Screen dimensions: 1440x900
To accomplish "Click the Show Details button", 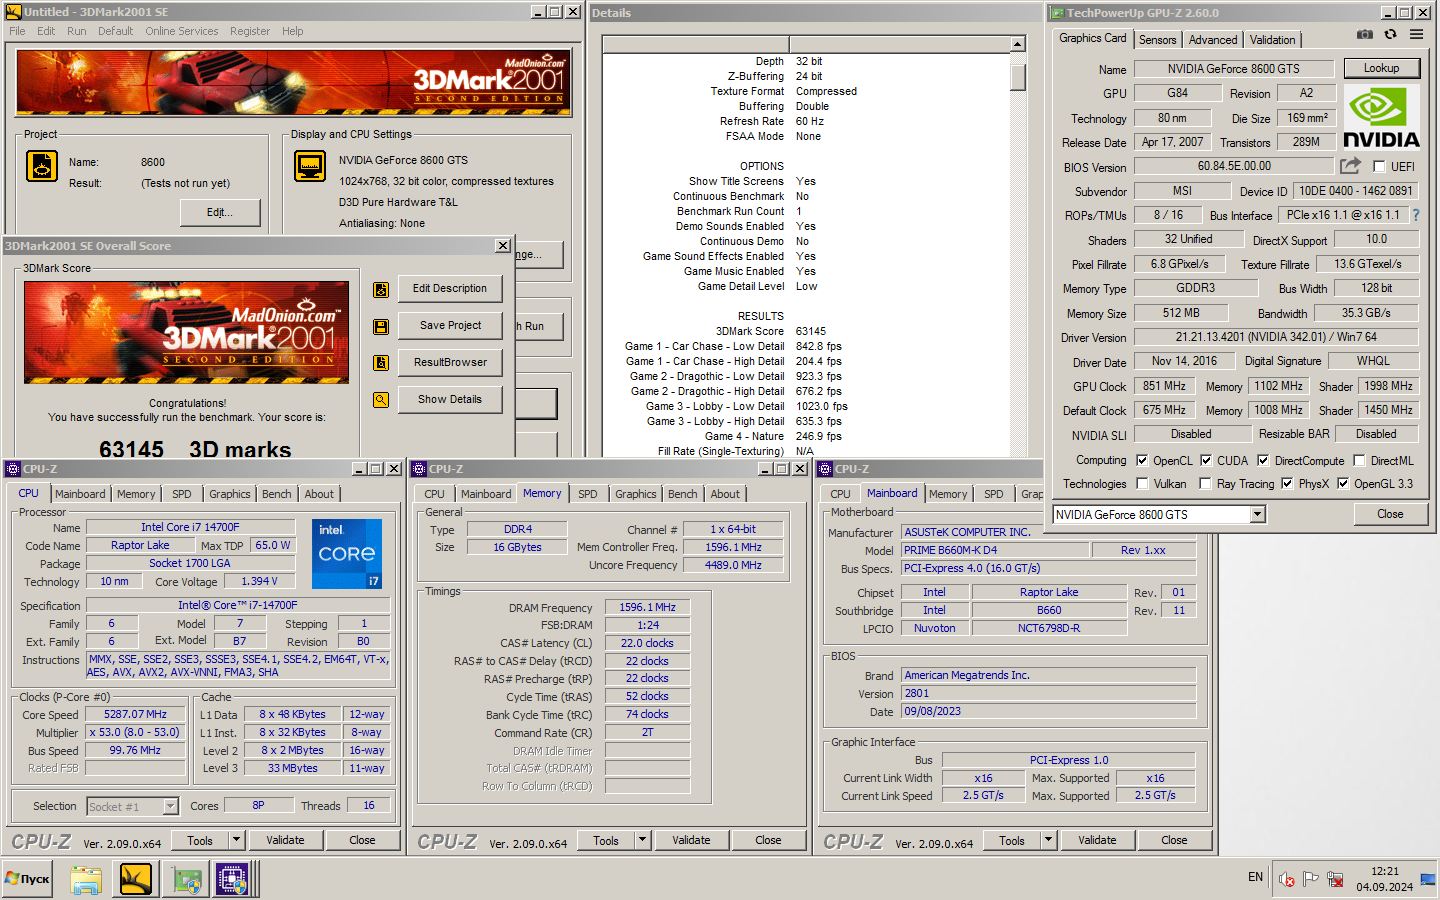I will 450,399.
